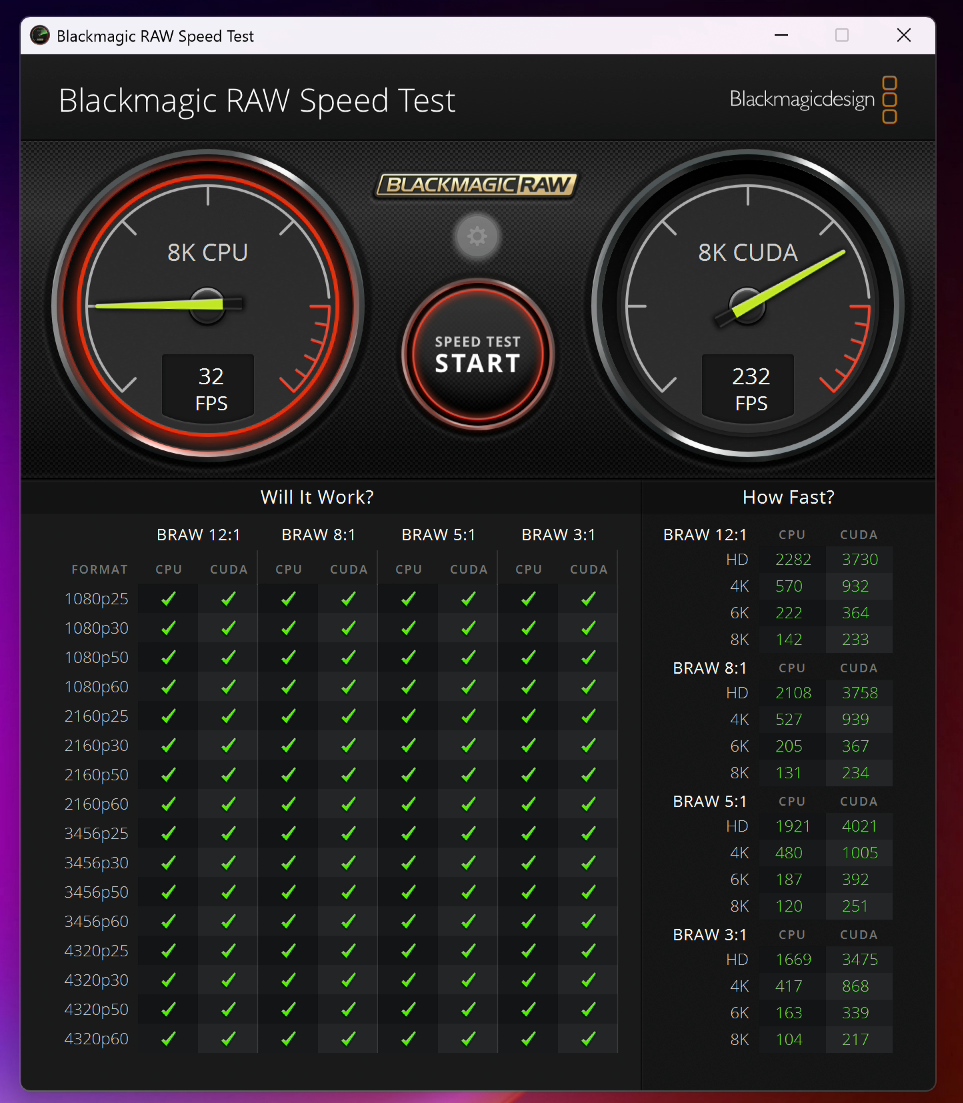Click the BRAW 5:1 column header in Will It Work

point(438,535)
